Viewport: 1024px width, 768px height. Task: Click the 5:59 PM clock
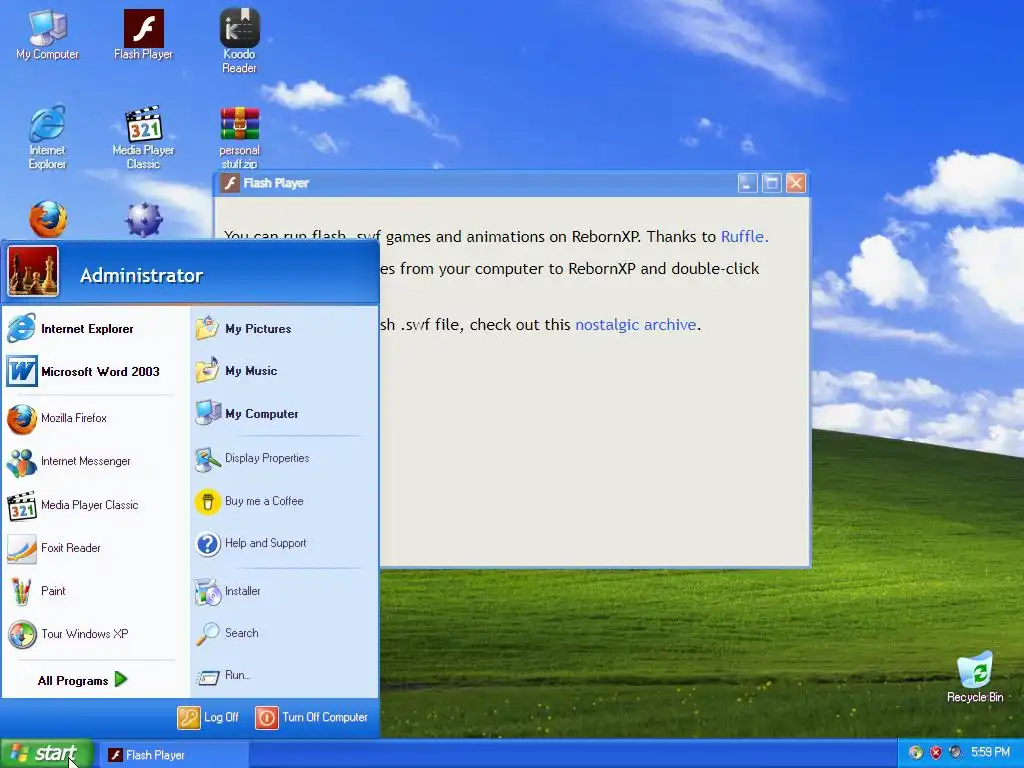(990, 752)
